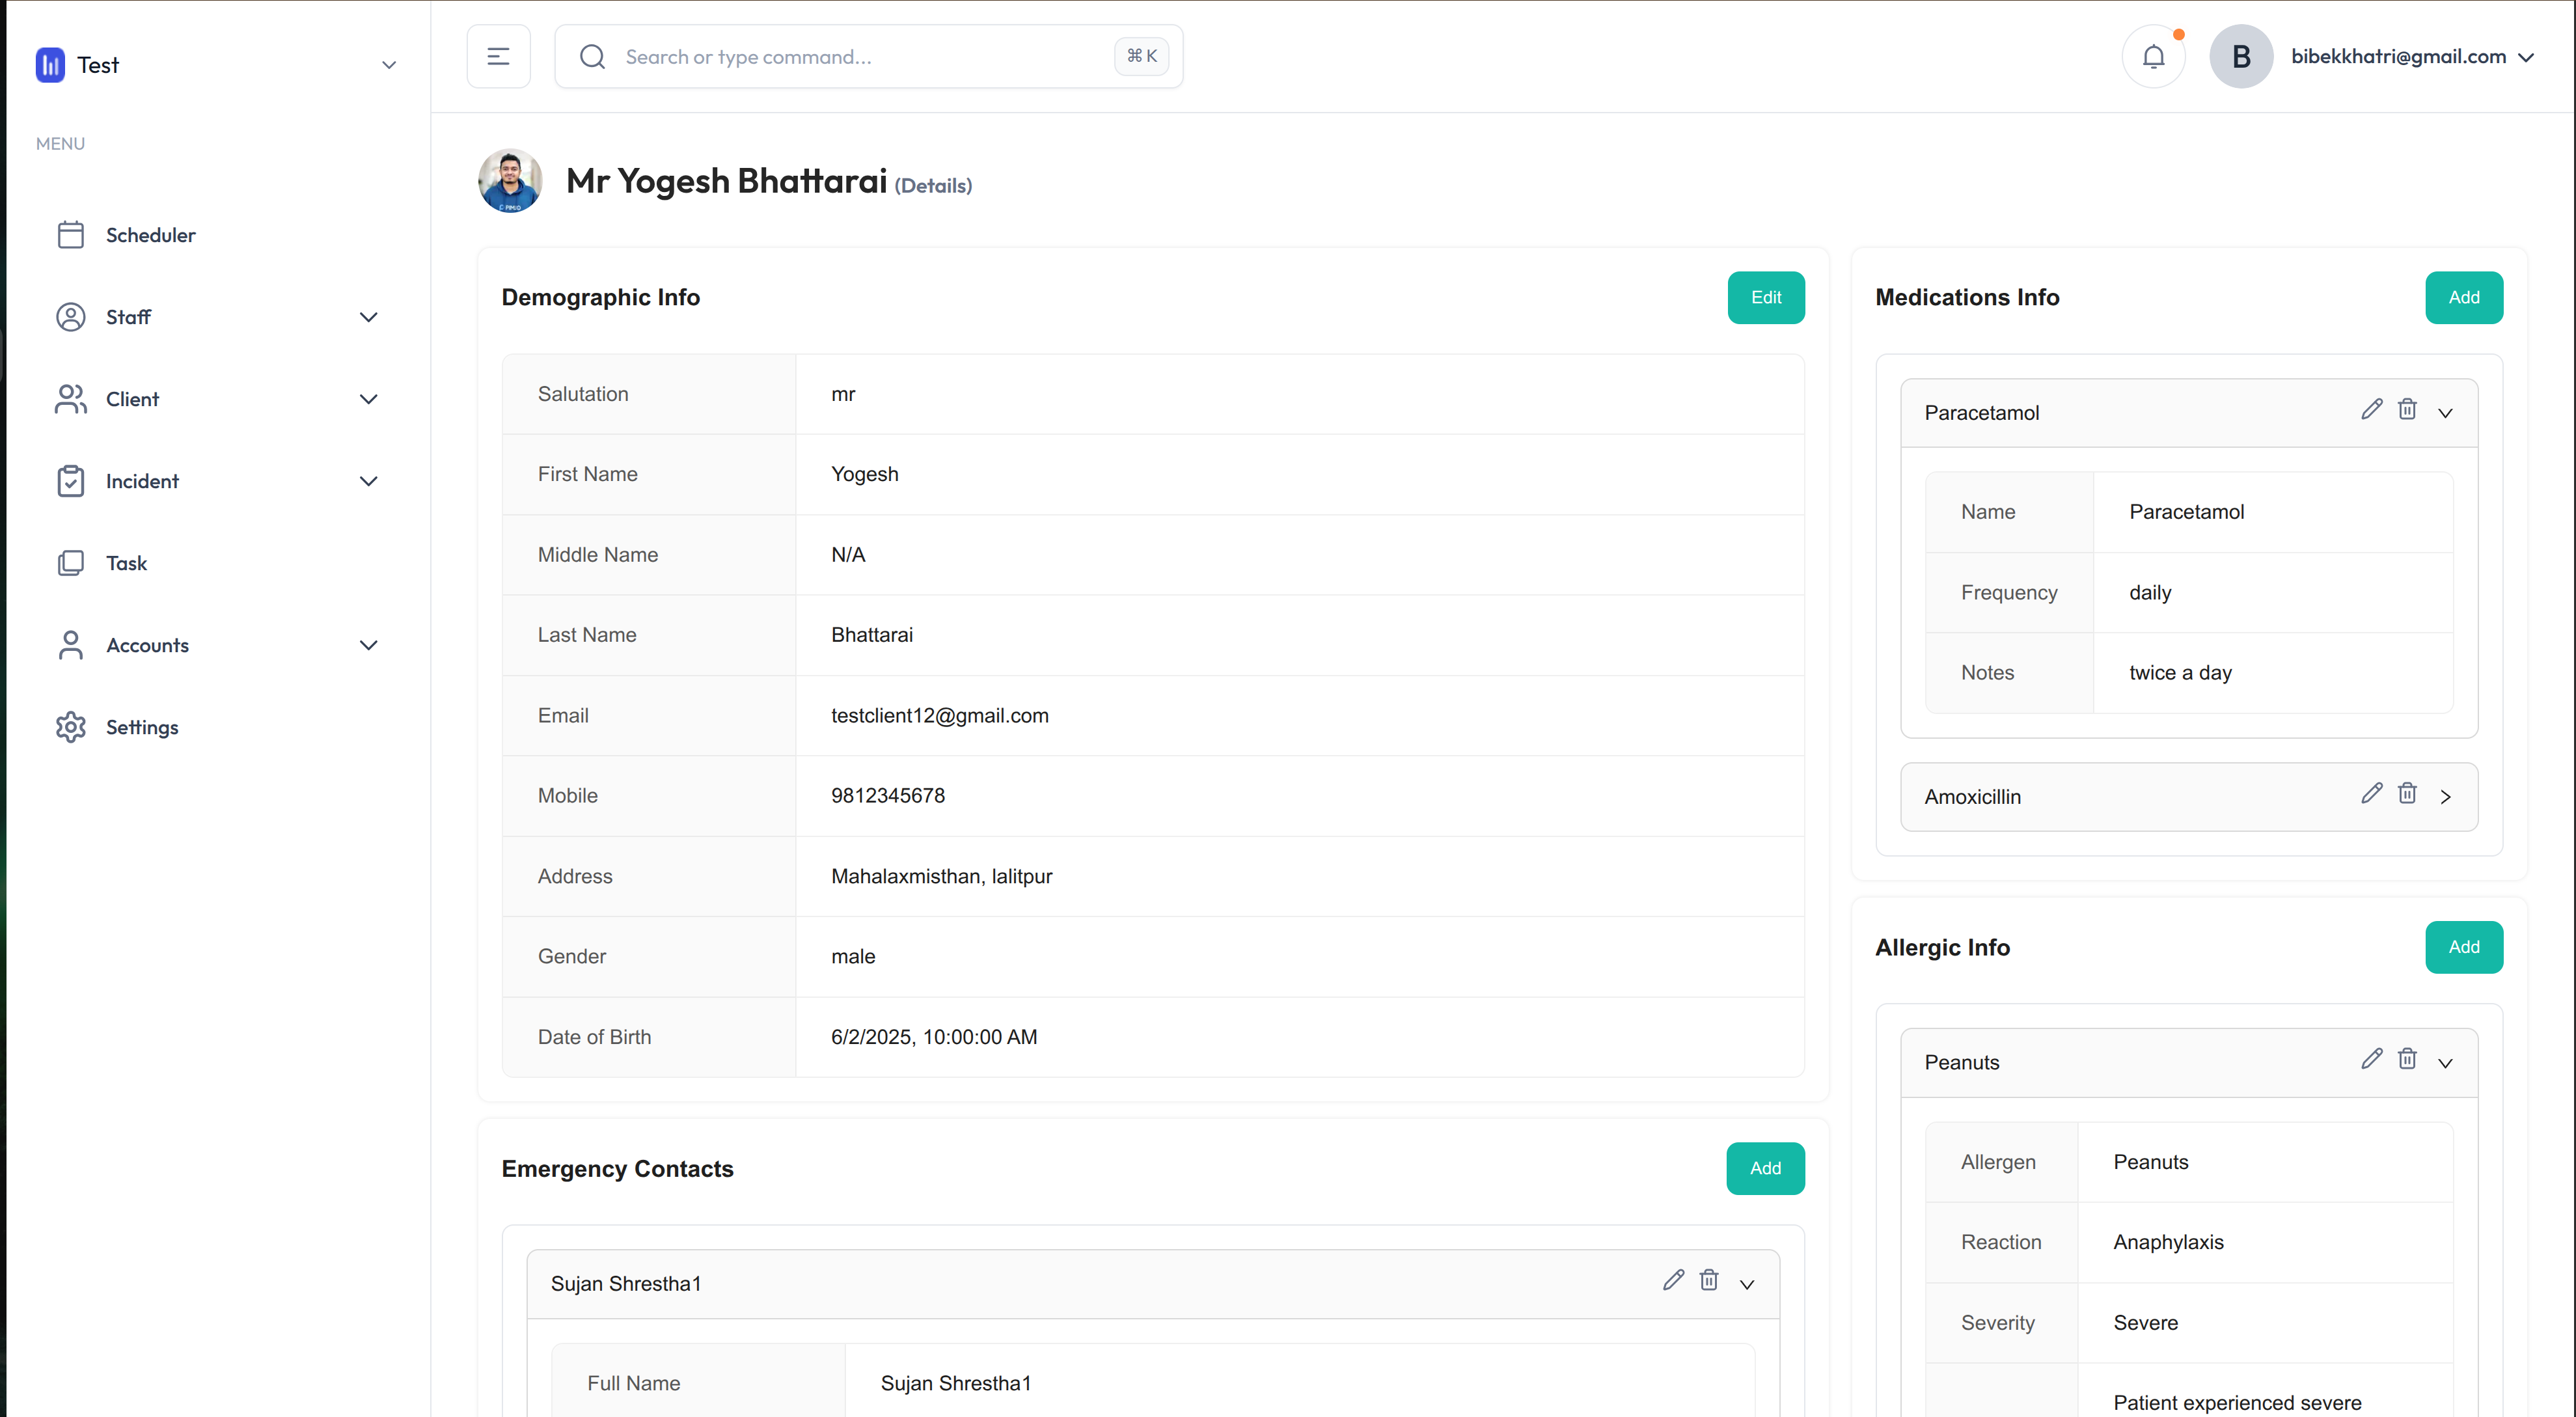Viewport: 2576px width, 1417px height.
Task: Open the Test workspace dropdown
Action: pos(389,65)
